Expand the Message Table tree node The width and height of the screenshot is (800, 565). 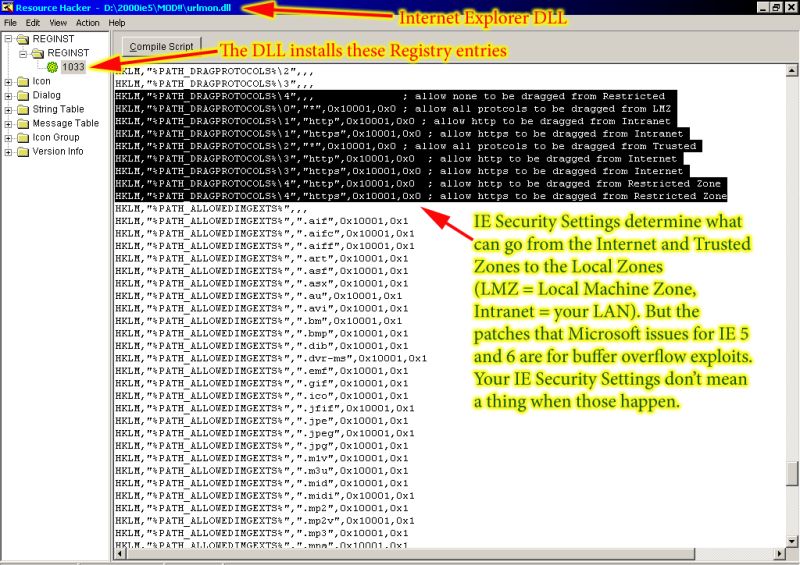[9, 124]
